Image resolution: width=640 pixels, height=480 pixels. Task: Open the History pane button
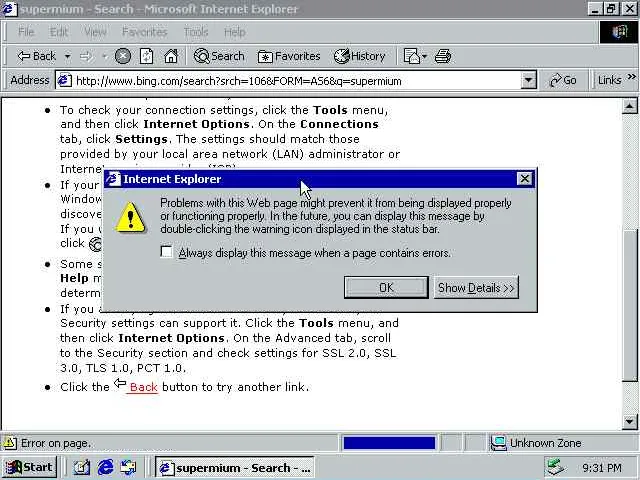(x=360, y=56)
